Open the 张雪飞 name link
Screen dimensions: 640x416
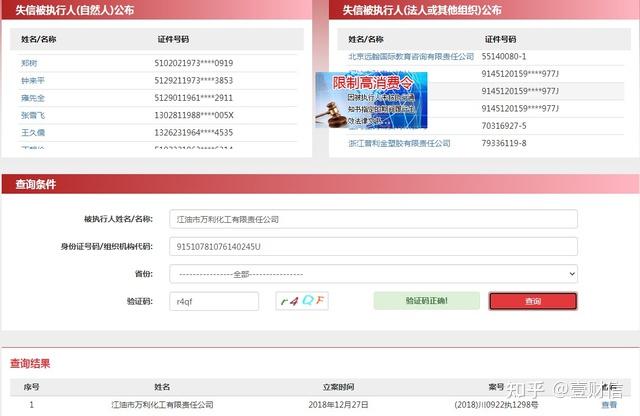point(33,115)
